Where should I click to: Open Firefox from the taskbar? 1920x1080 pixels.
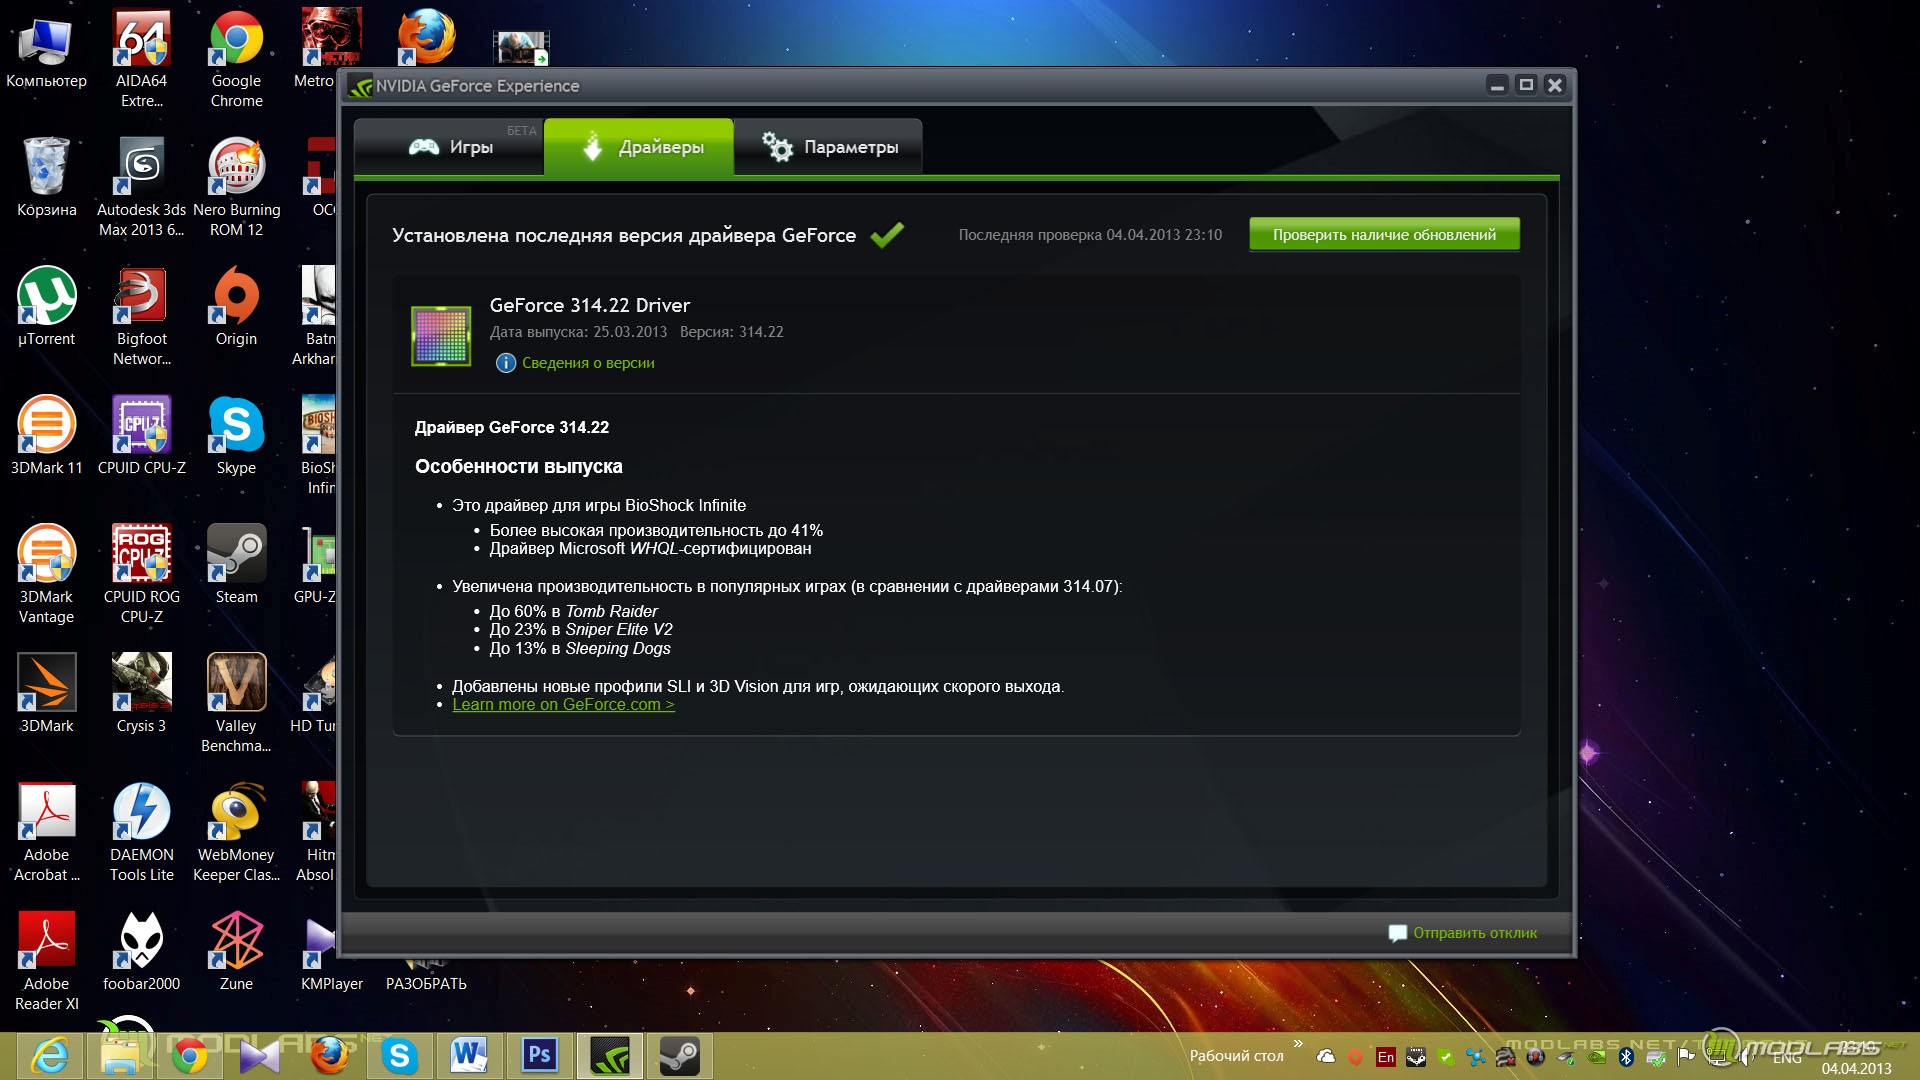coord(329,1056)
